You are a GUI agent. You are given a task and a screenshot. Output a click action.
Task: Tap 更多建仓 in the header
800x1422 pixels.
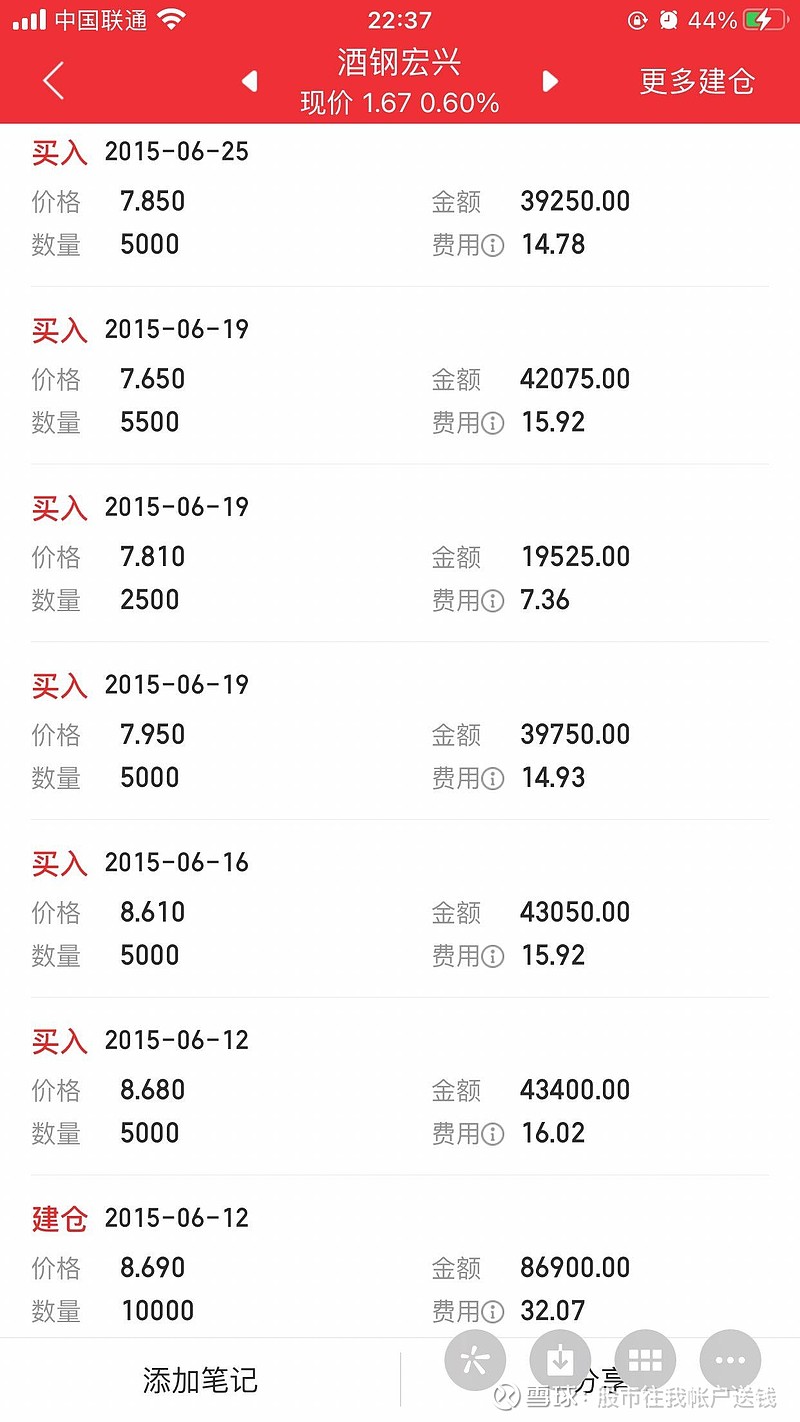pyautogui.click(x=697, y=81)
